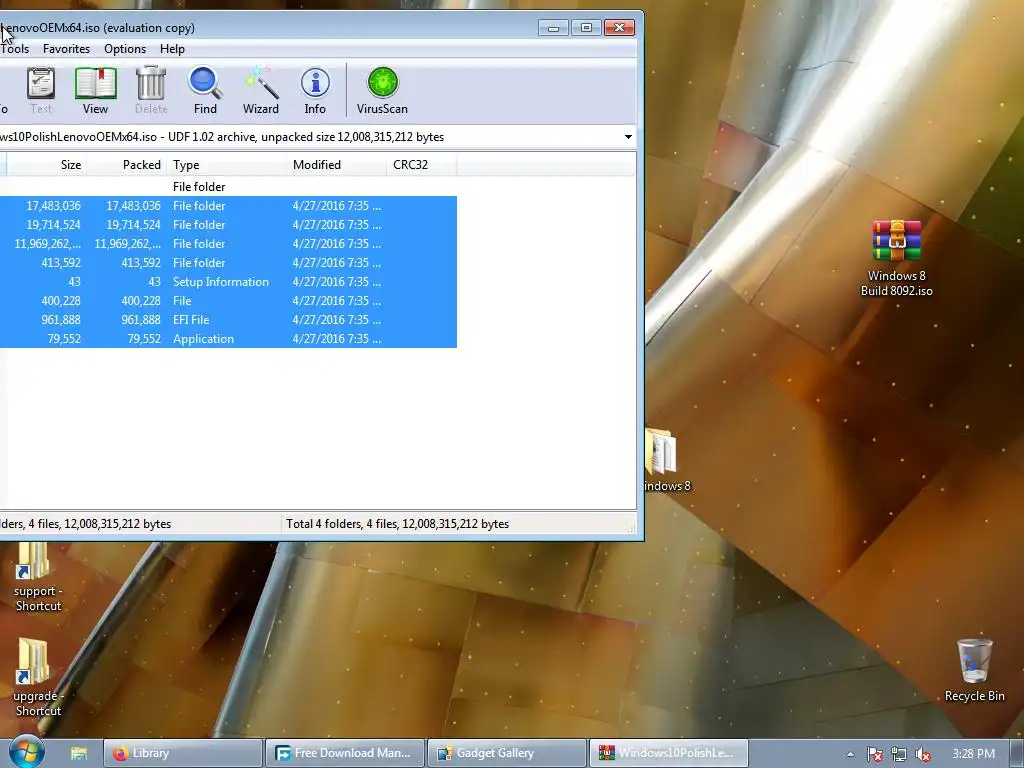Show hidden tray icons arrow

pos(850,754)
